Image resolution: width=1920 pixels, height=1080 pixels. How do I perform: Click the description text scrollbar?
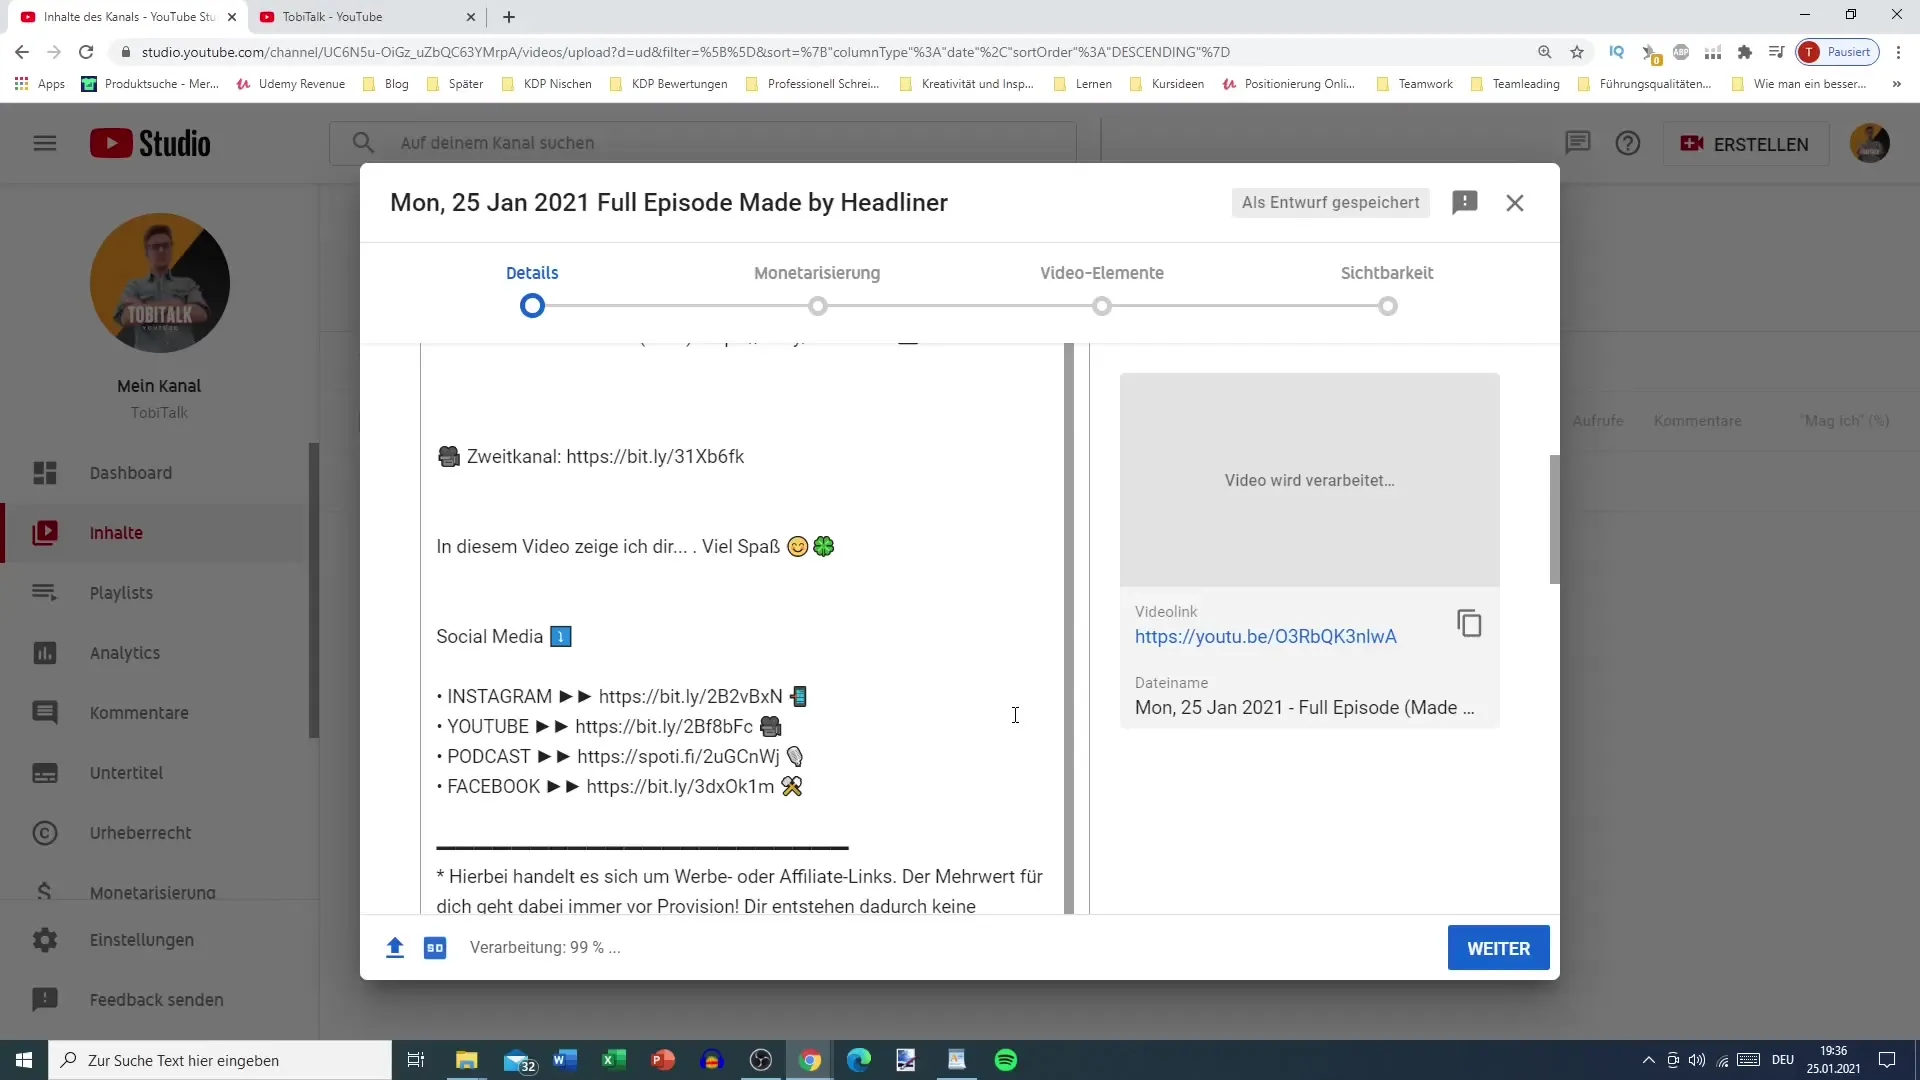point(1069,628)
